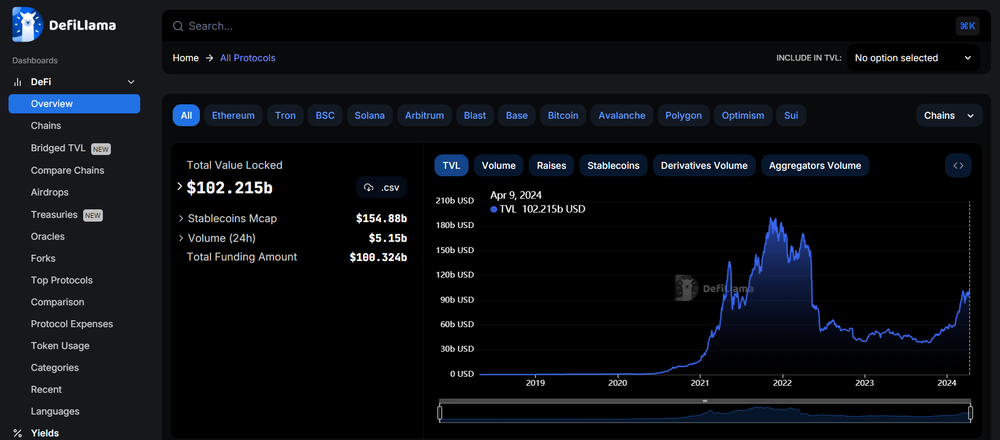The height and width of the screenshot is (440, 1000).
Task: Click the DeFi bar-chart sidebar icon
Action: coord(18,82)
